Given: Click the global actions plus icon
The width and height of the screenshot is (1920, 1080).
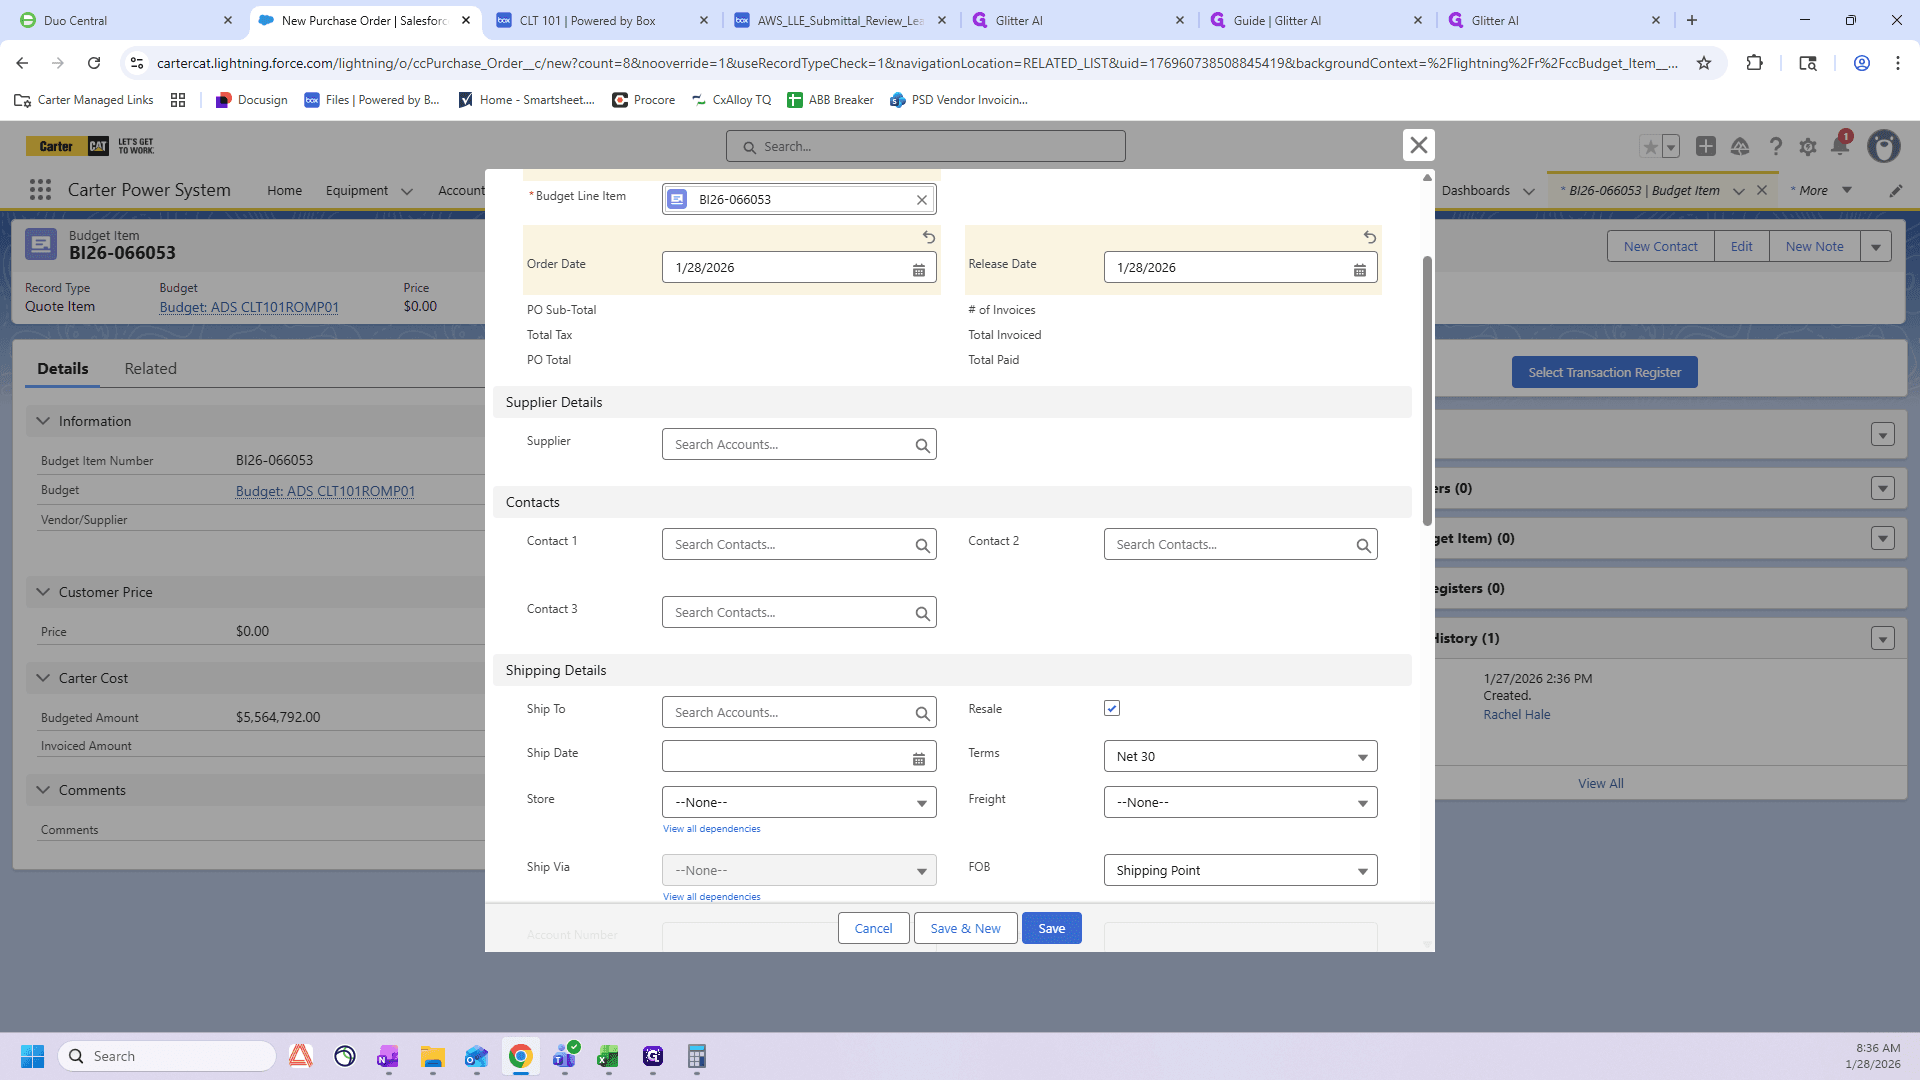Looking at the screenshot, I should pos(1706,146).
